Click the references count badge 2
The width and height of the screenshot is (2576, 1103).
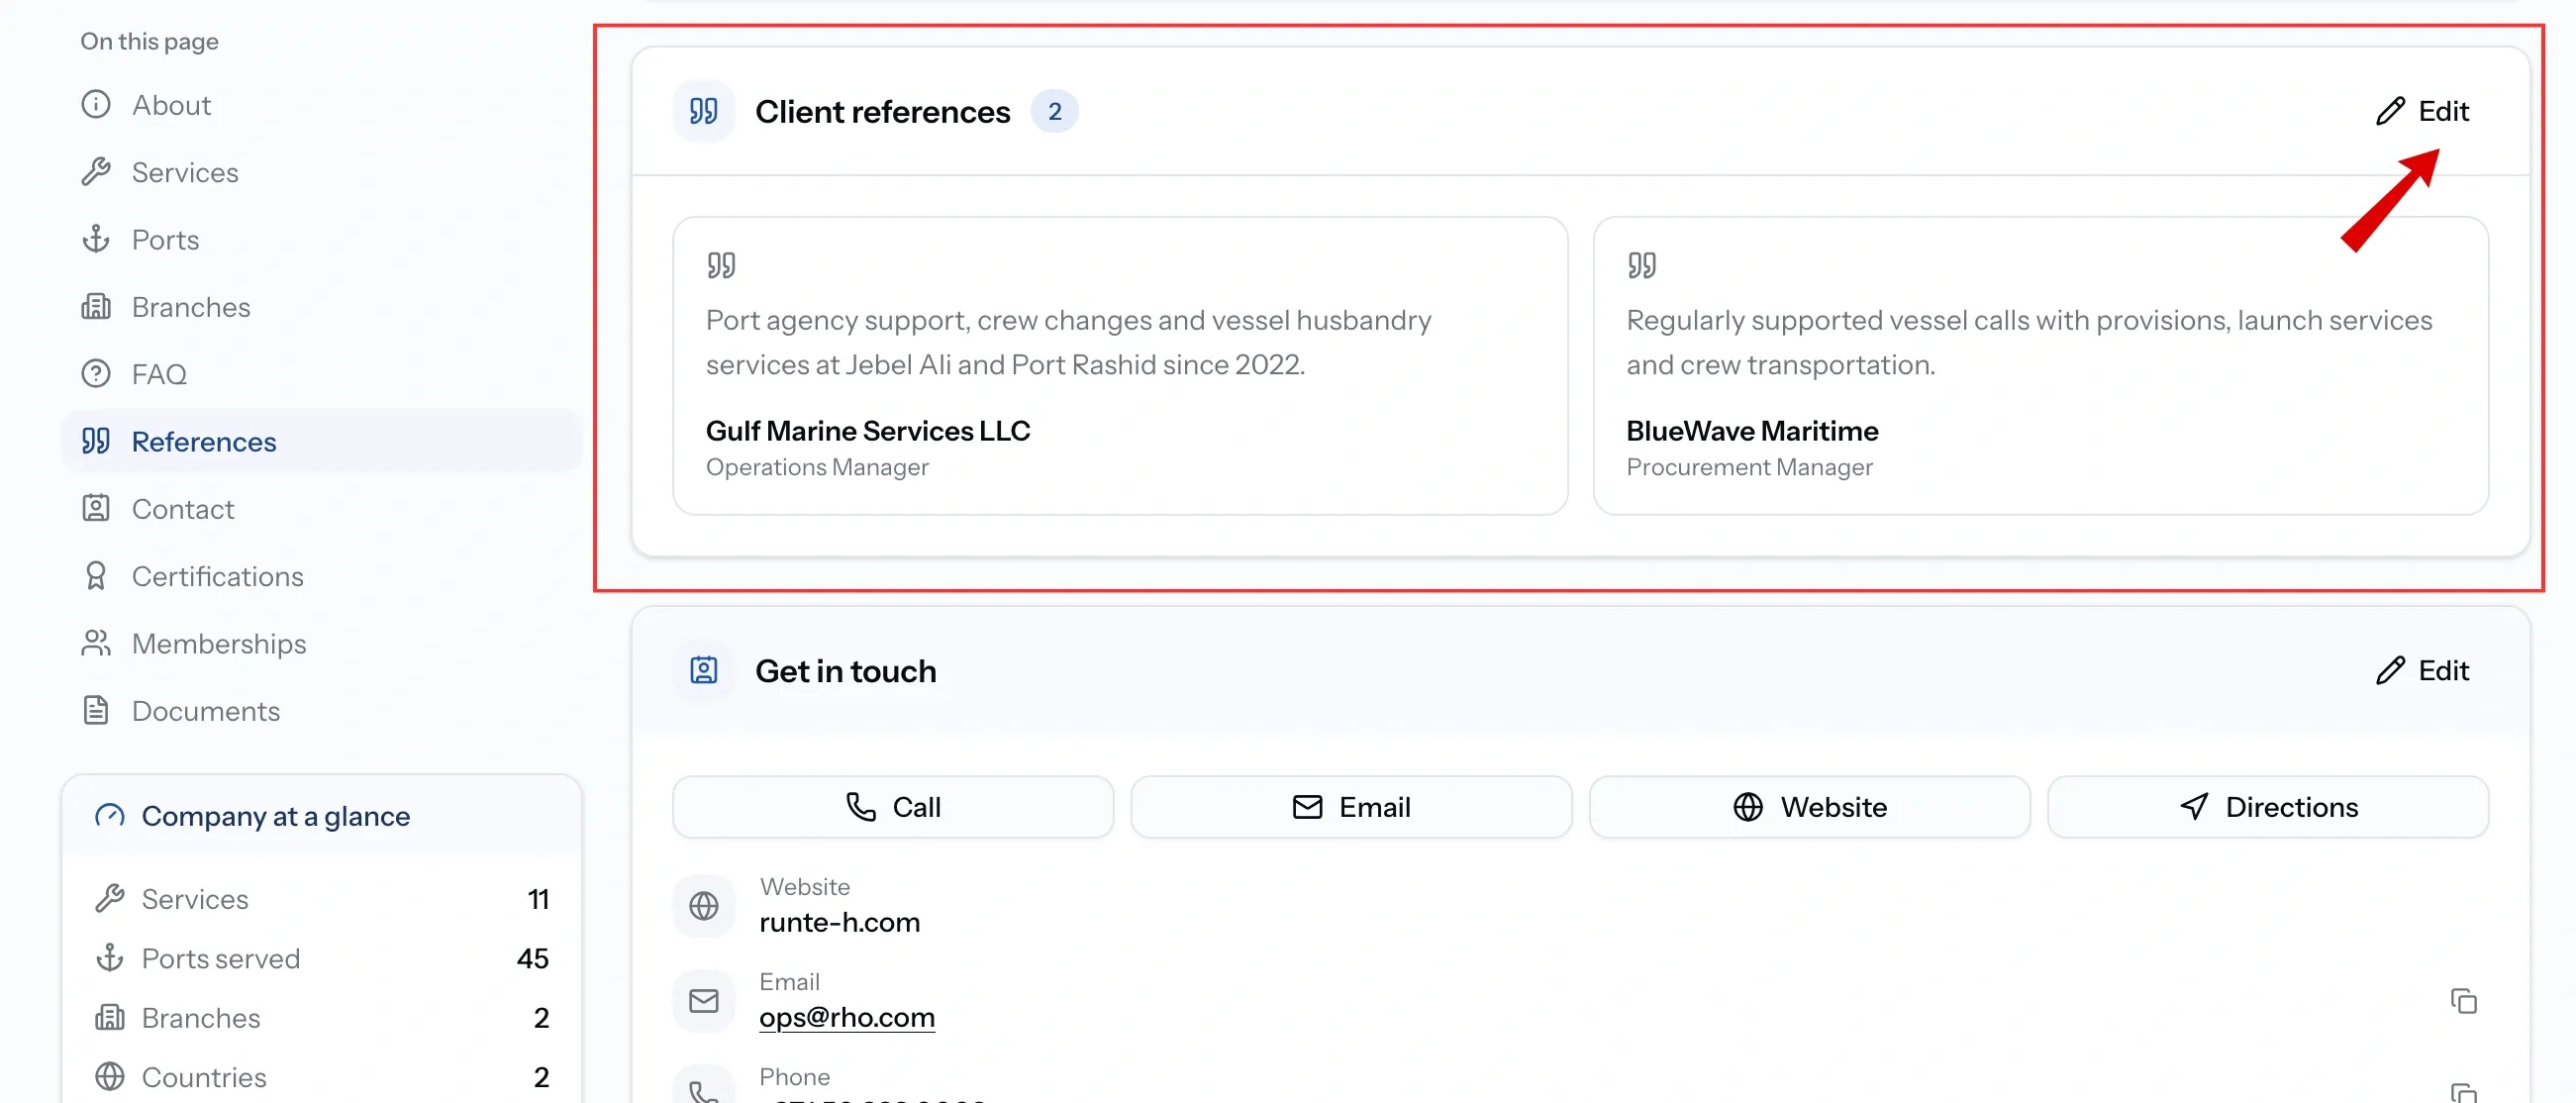(1054, 111)
